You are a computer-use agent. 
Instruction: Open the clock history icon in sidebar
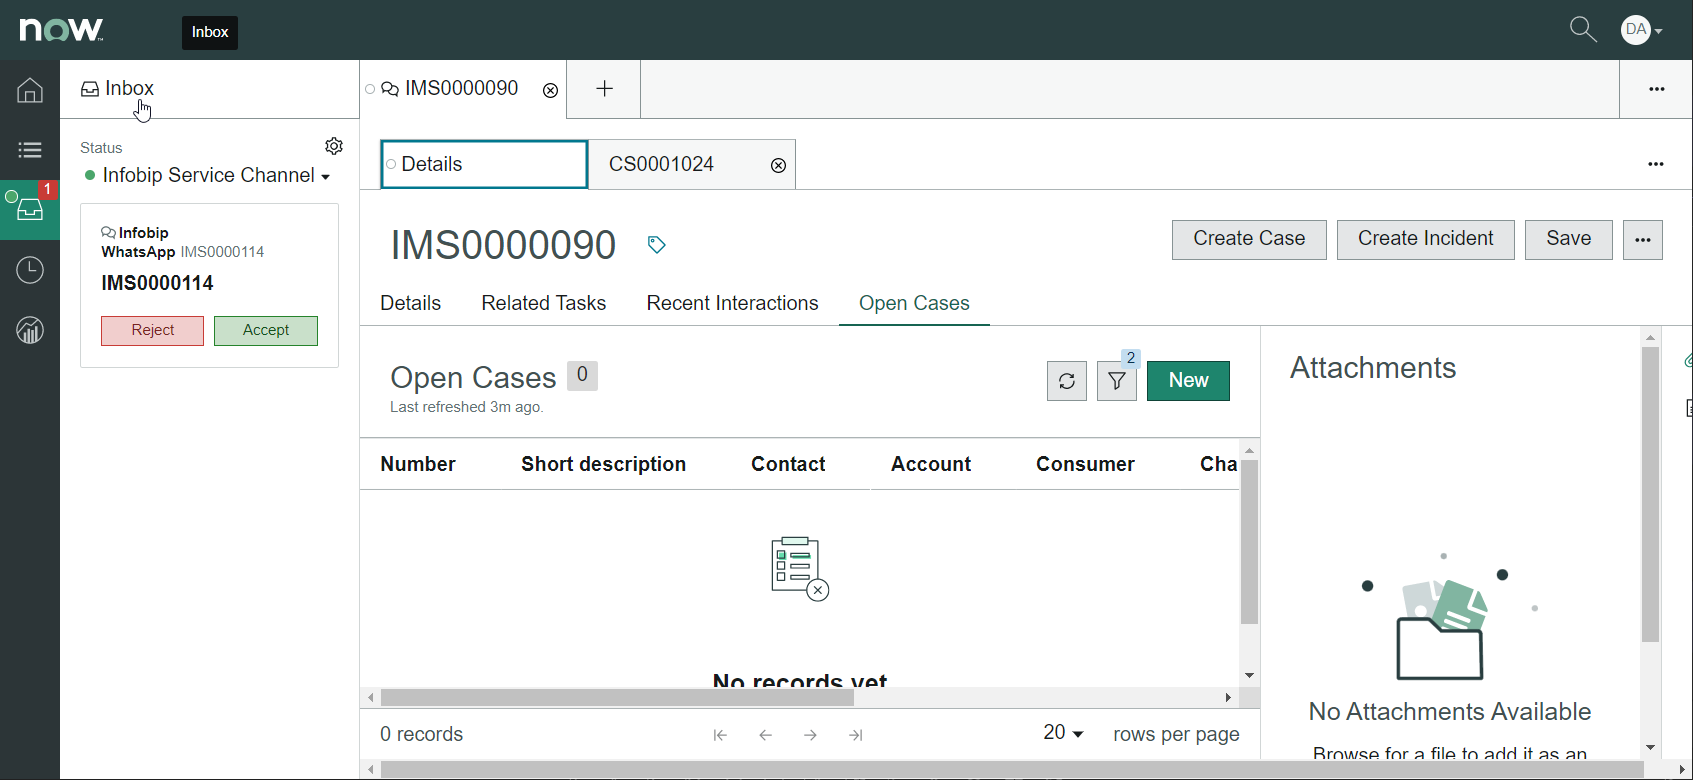(x=30, y=270)
